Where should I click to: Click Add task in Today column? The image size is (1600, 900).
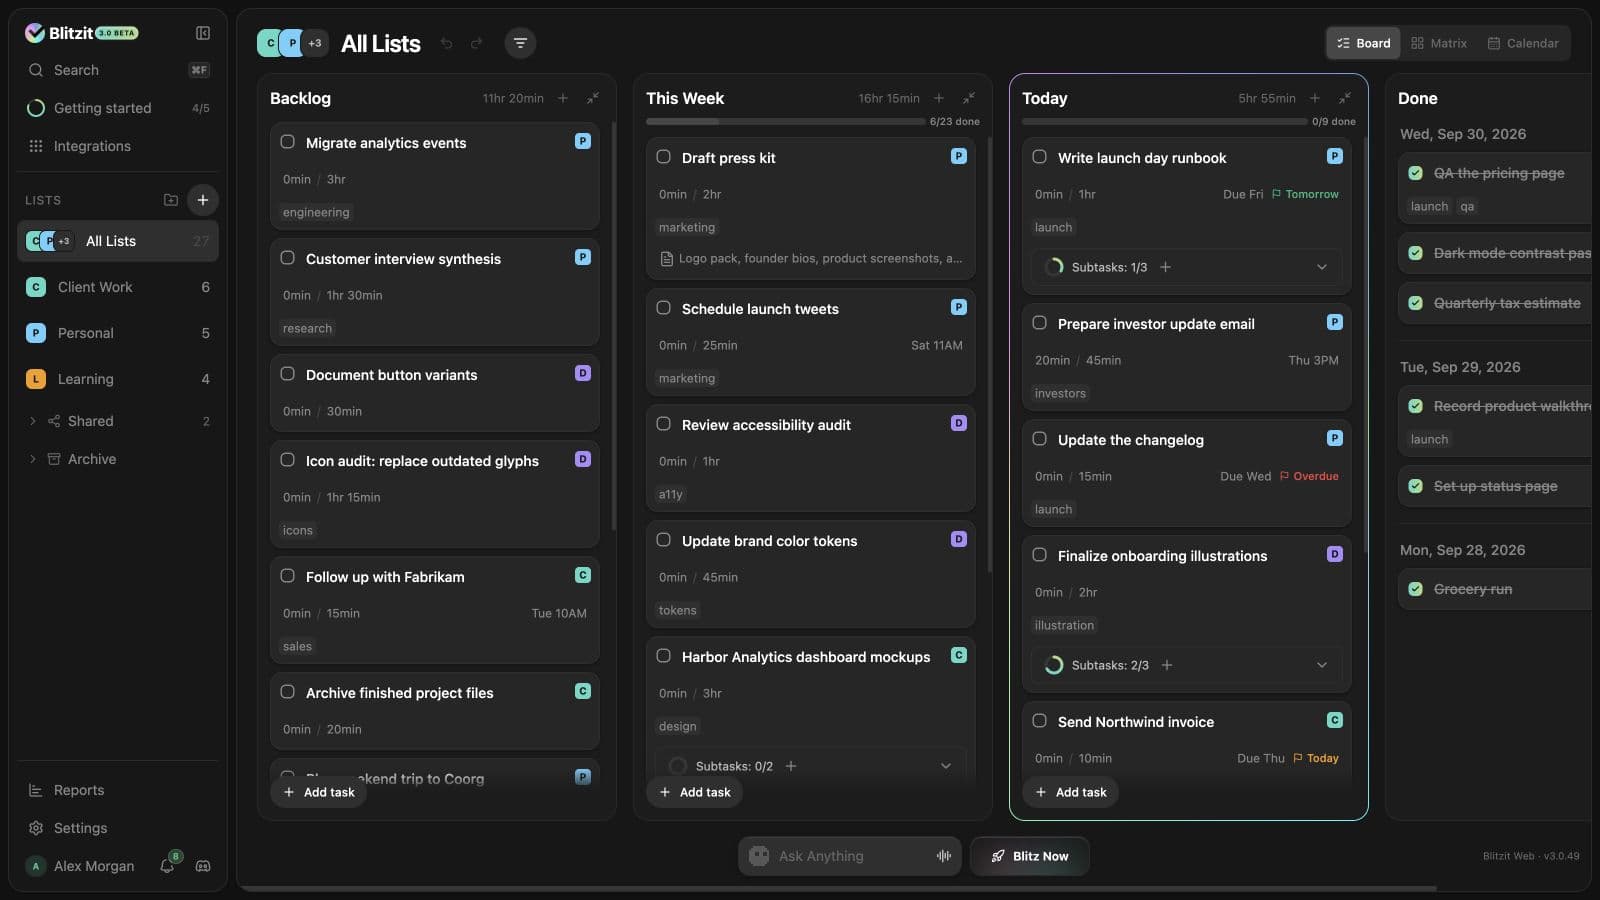point(1071,792)
